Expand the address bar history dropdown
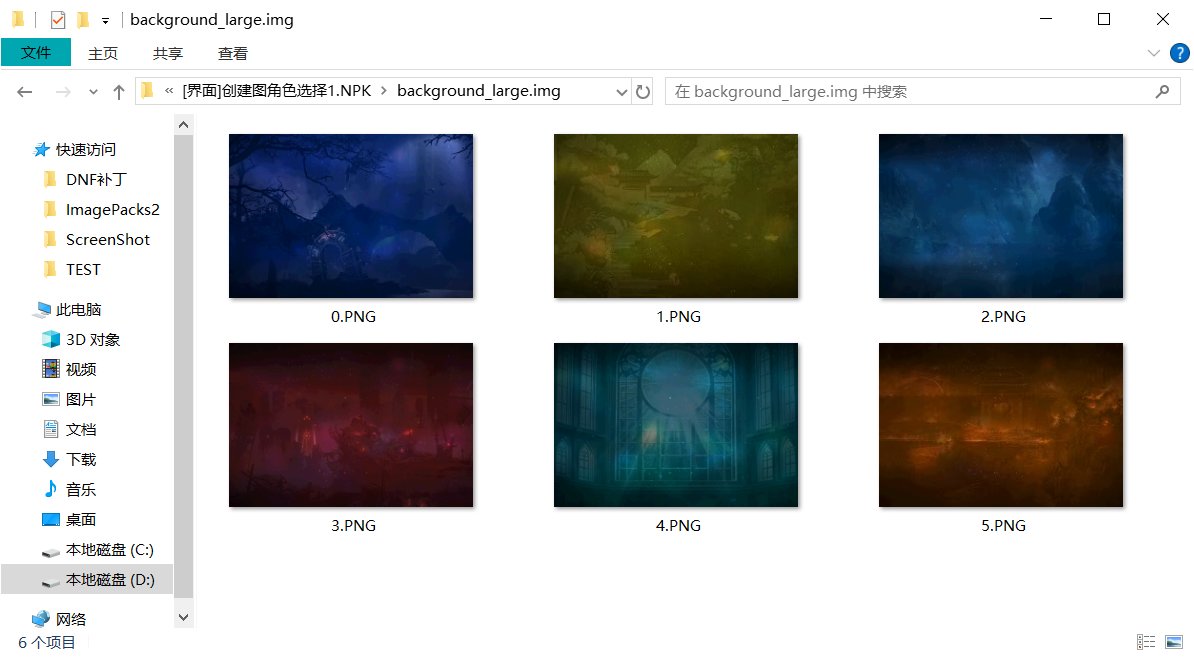Viewport: 1194px width, 658px height. (621, 92)
